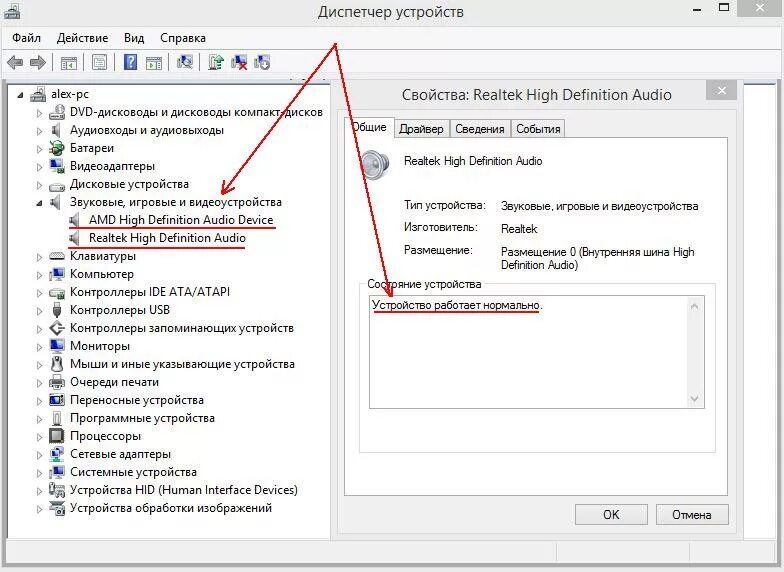Open the Файл menu
The image size is (784, 572).
click(26, 38)
